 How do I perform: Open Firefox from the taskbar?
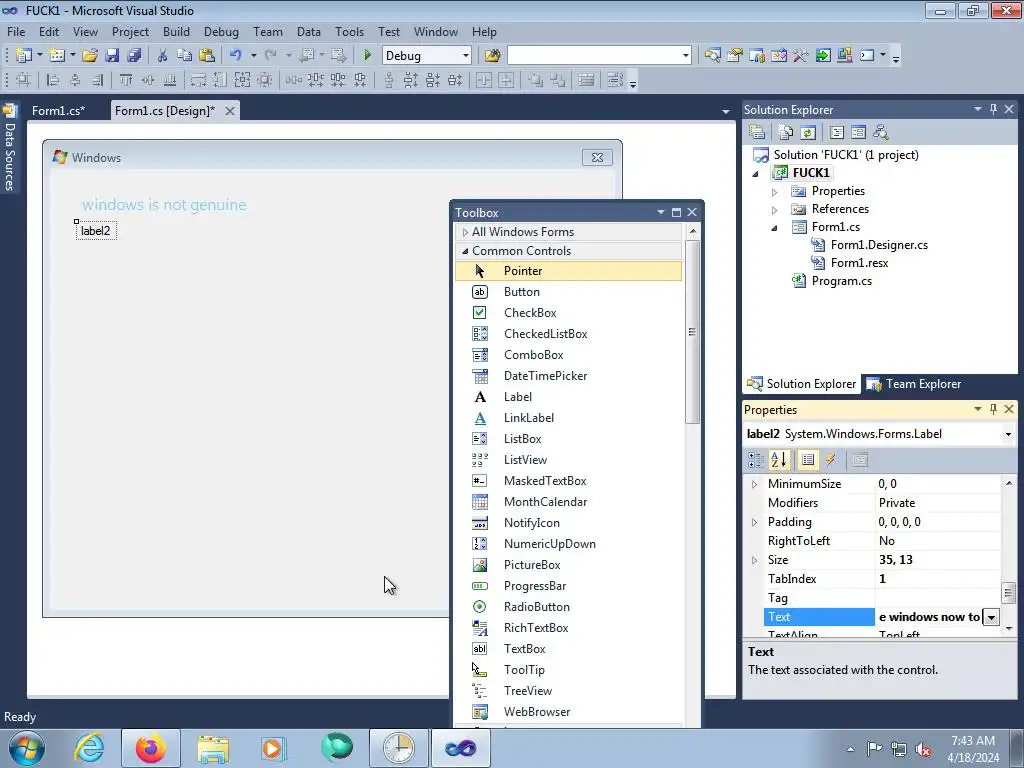click(x=150, y=748)
